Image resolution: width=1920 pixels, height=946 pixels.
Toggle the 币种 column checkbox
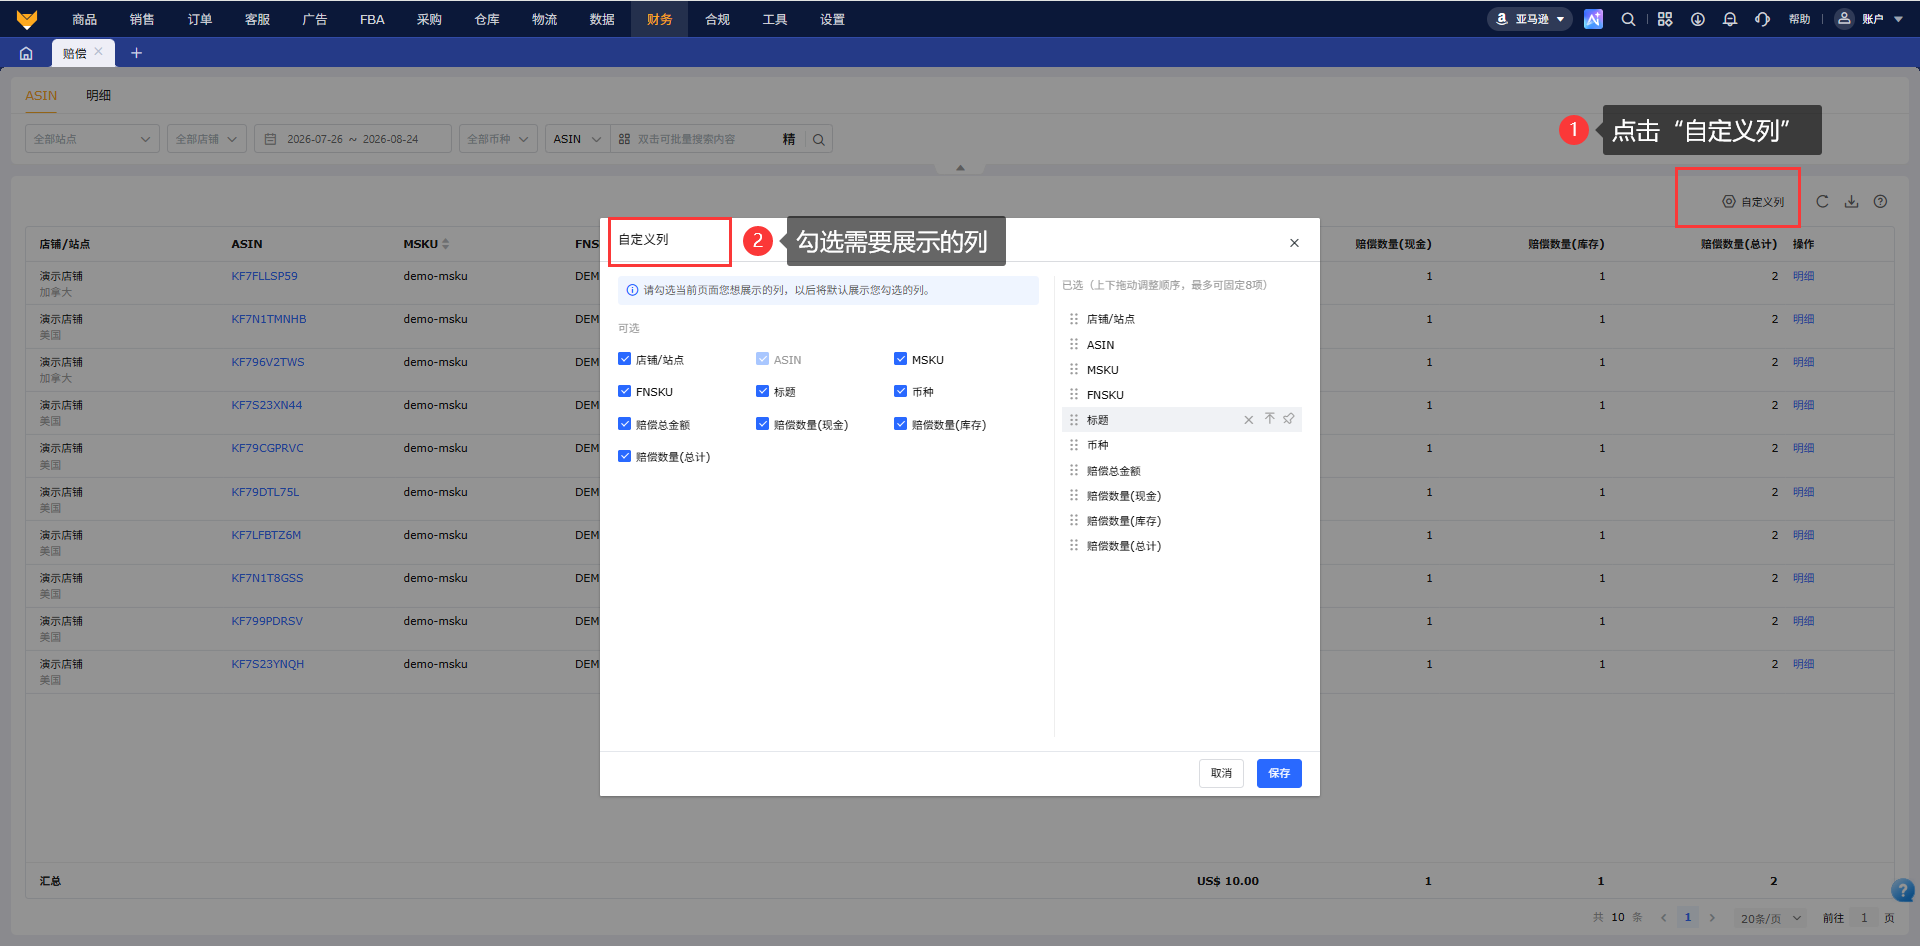(900, 391)
